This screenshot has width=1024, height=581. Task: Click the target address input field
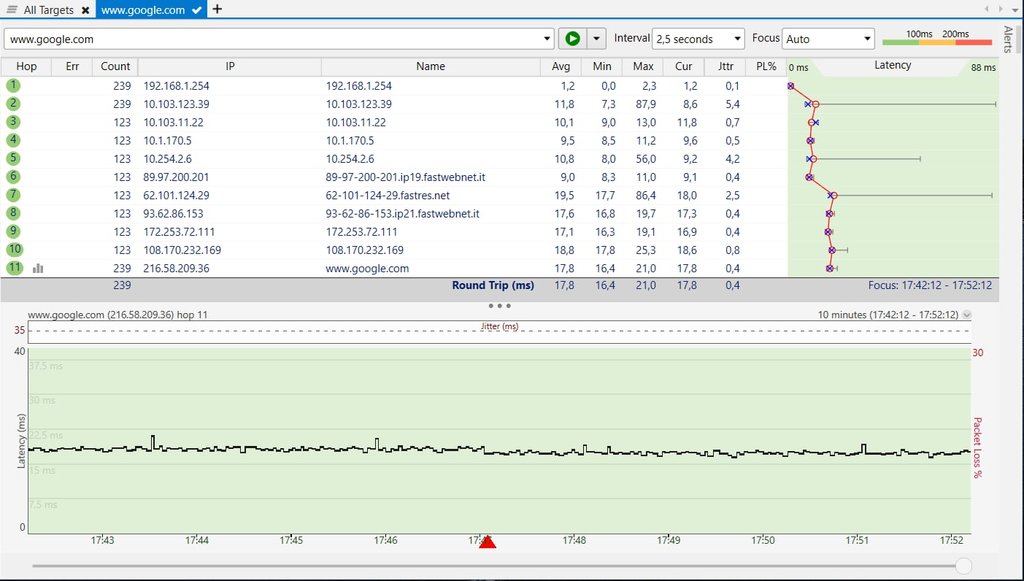274,39
